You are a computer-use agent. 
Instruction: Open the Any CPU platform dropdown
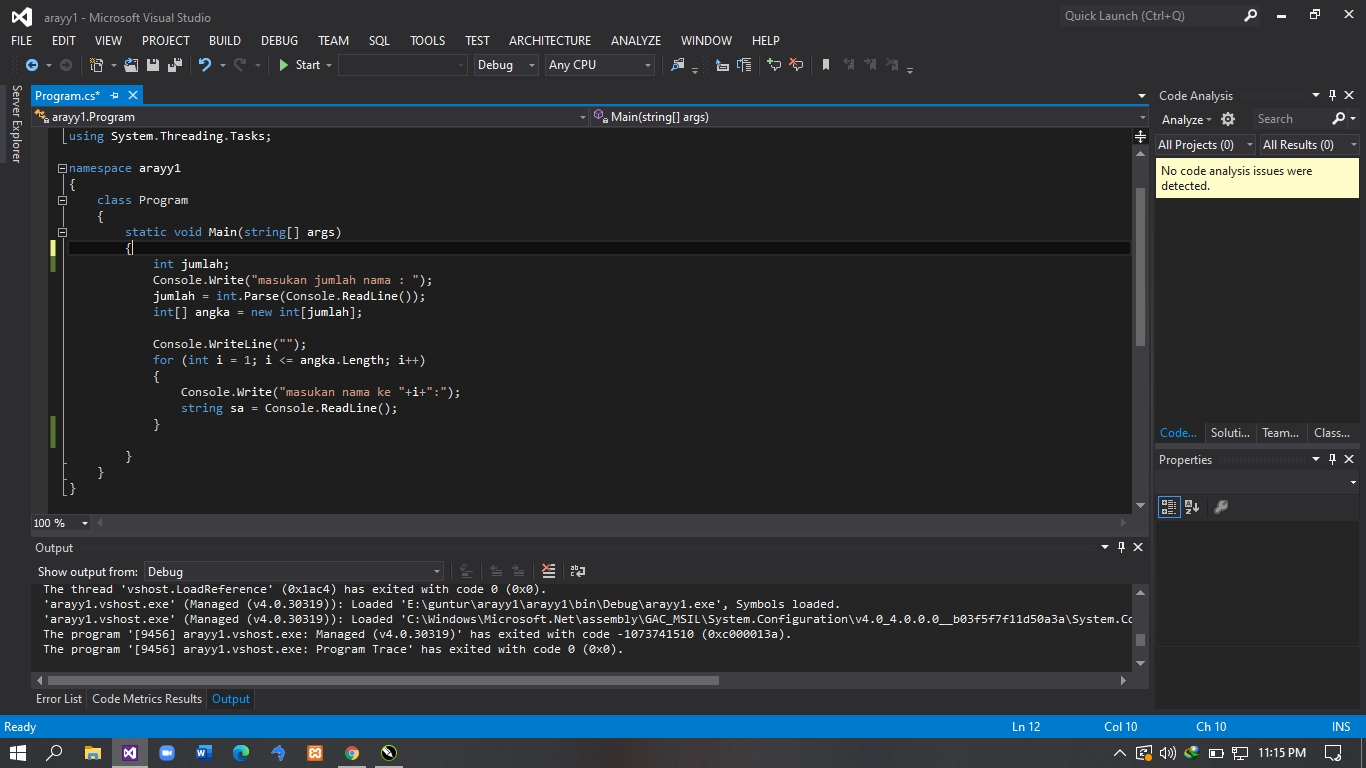[600, 65]
